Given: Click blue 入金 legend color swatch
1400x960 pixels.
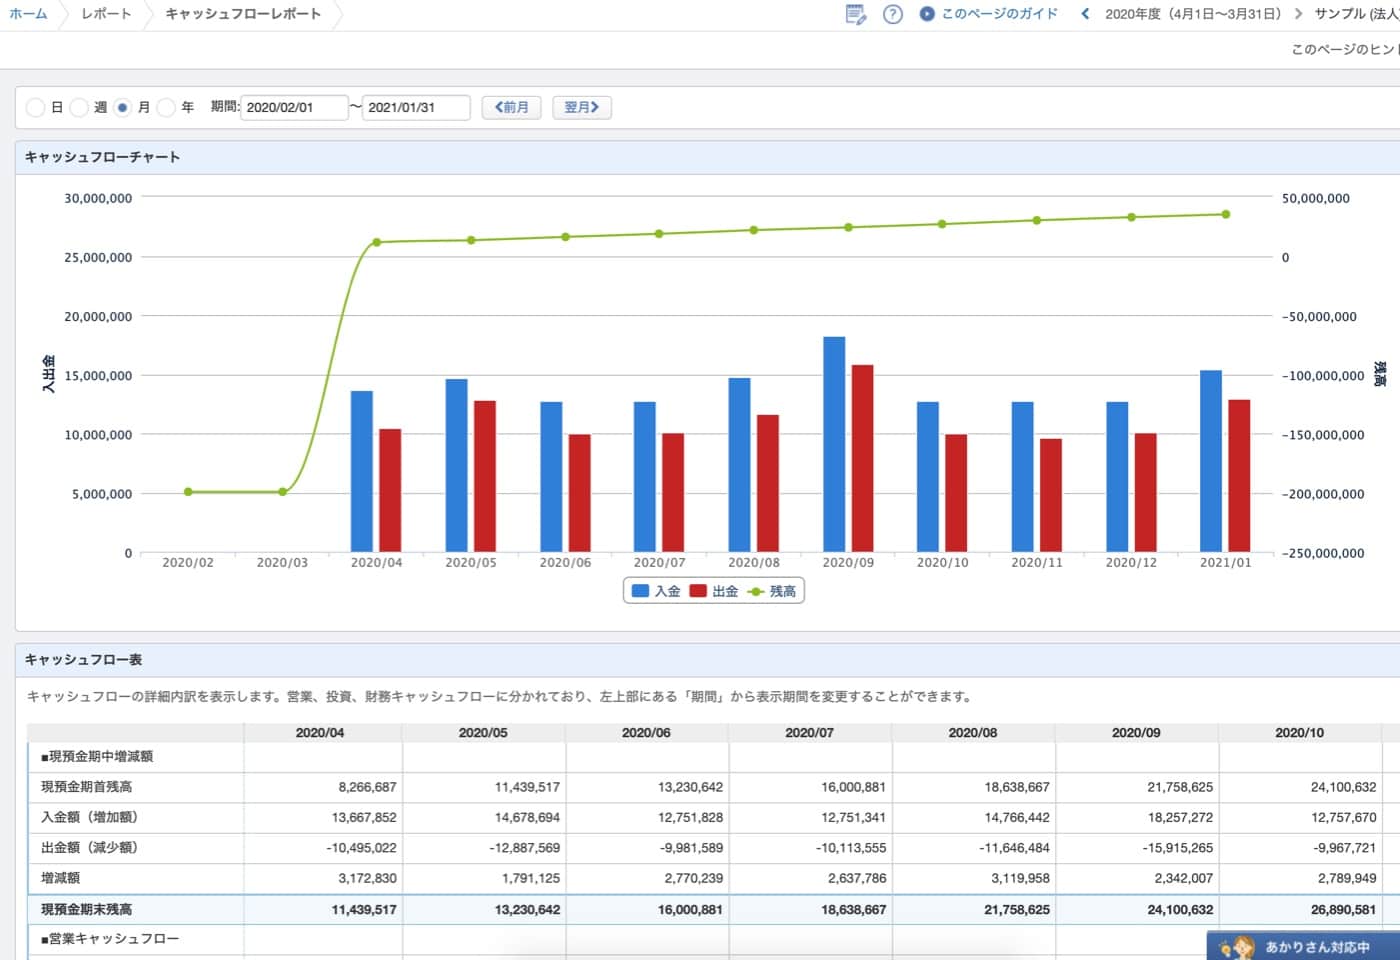Looking at the screenshot, I should click(641, 591).
